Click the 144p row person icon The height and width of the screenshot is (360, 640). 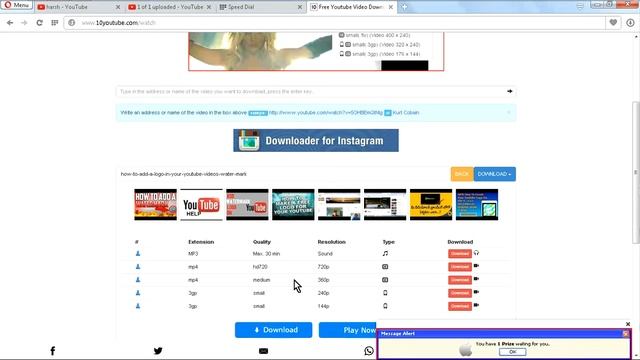tap(138, 306)
